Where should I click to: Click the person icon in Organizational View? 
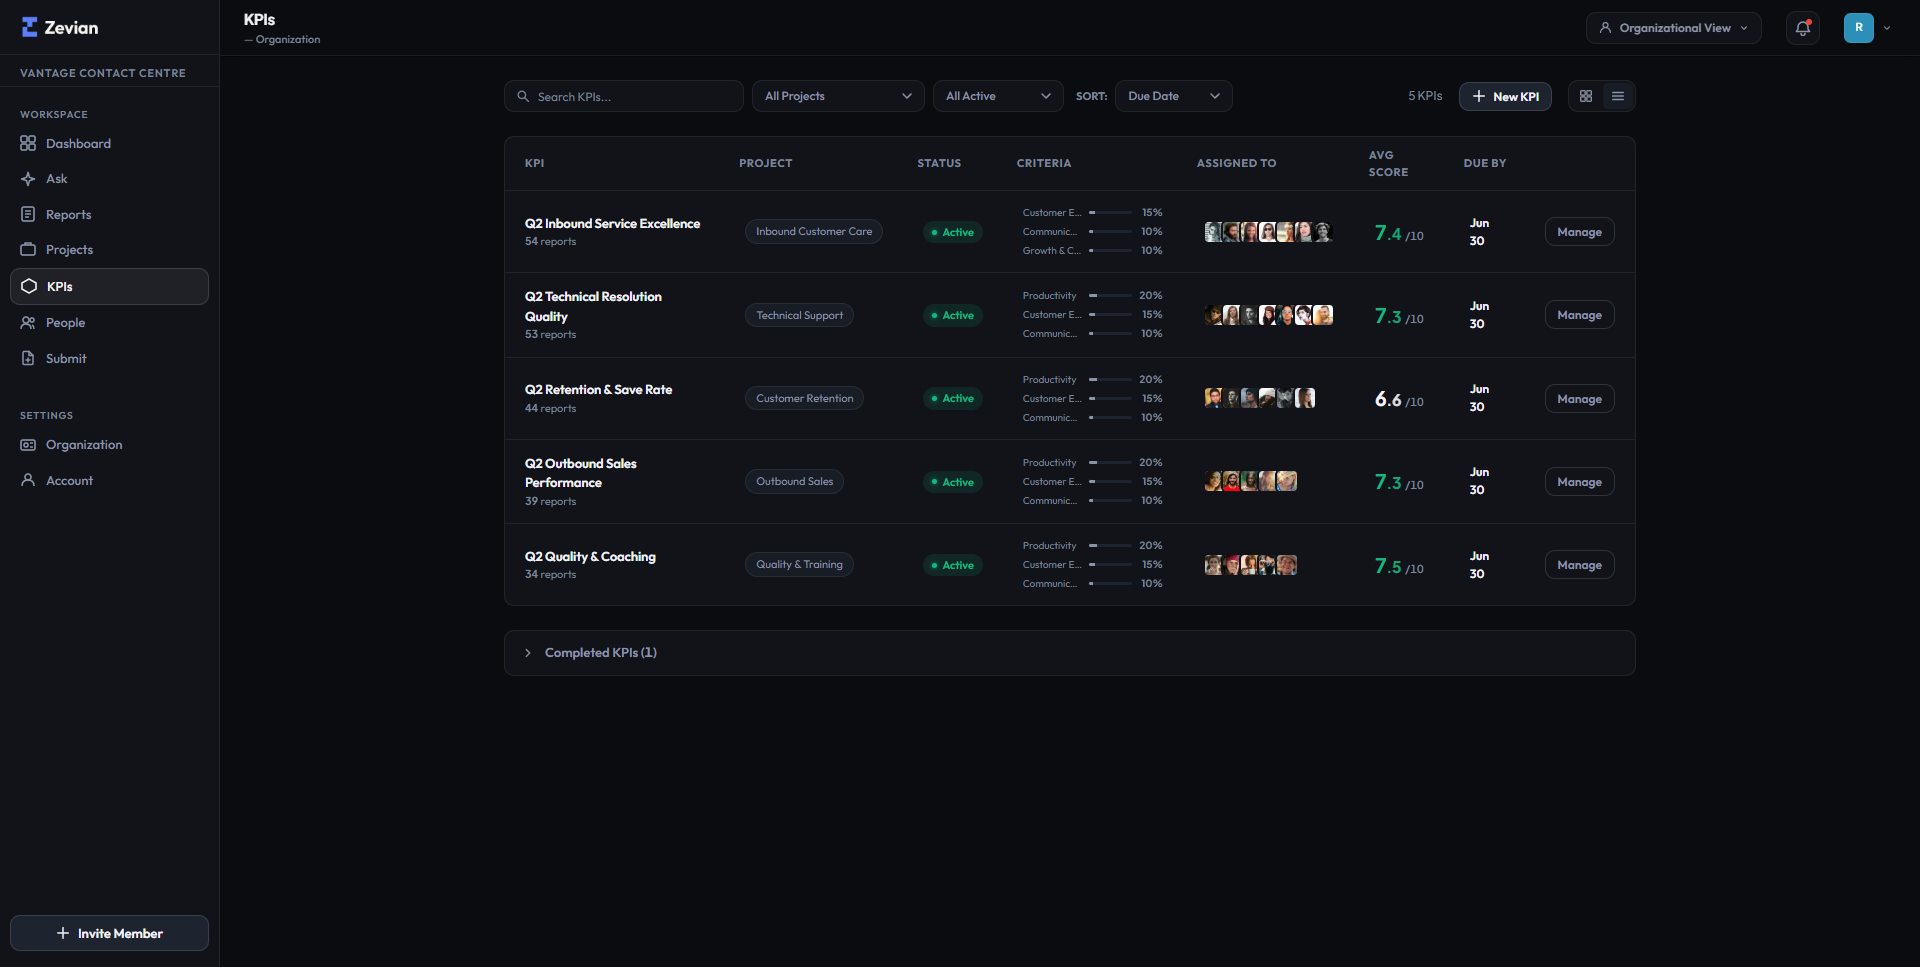click(x=1605, y=28)
